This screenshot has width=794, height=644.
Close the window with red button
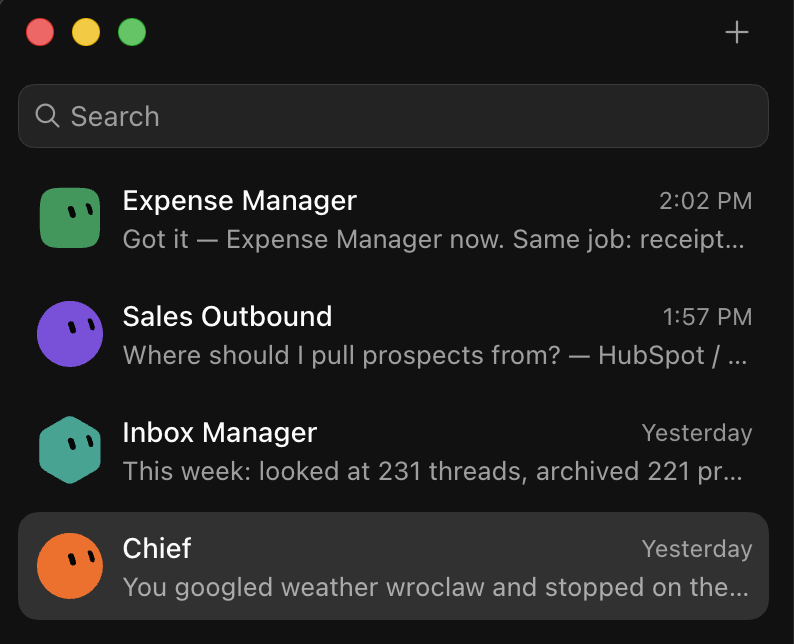pos(40,32)
